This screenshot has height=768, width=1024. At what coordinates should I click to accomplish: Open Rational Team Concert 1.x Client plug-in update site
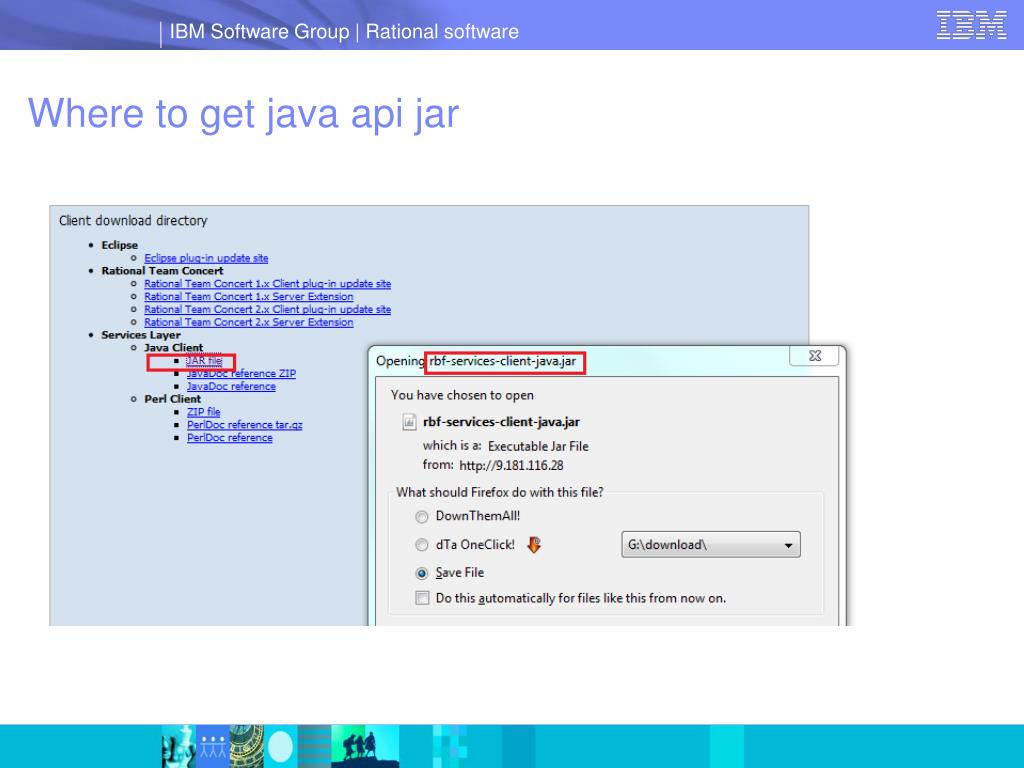click(x=267, y=283)
